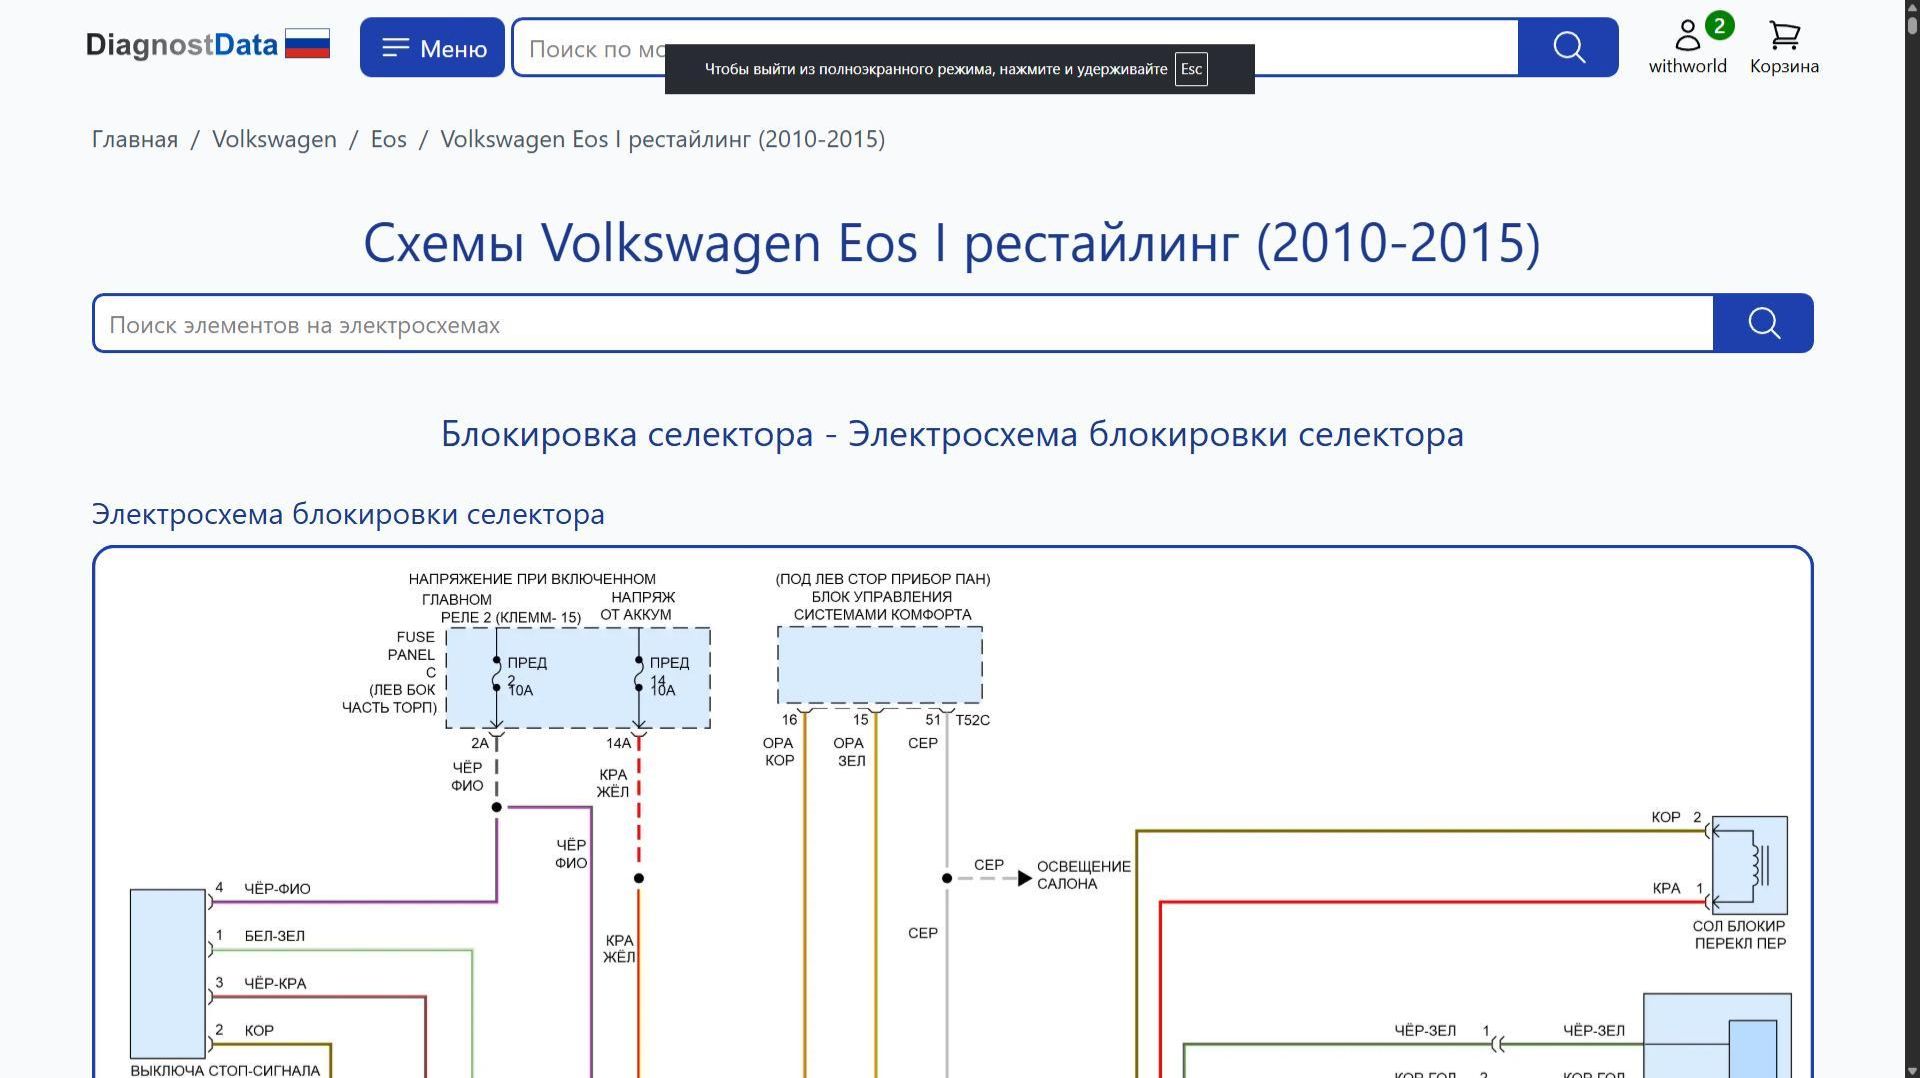The width and height of the screenshot is (1920, 1078).
Task: Open the Volkswagen breadcrumb link
Action: [x=274, y=139]
